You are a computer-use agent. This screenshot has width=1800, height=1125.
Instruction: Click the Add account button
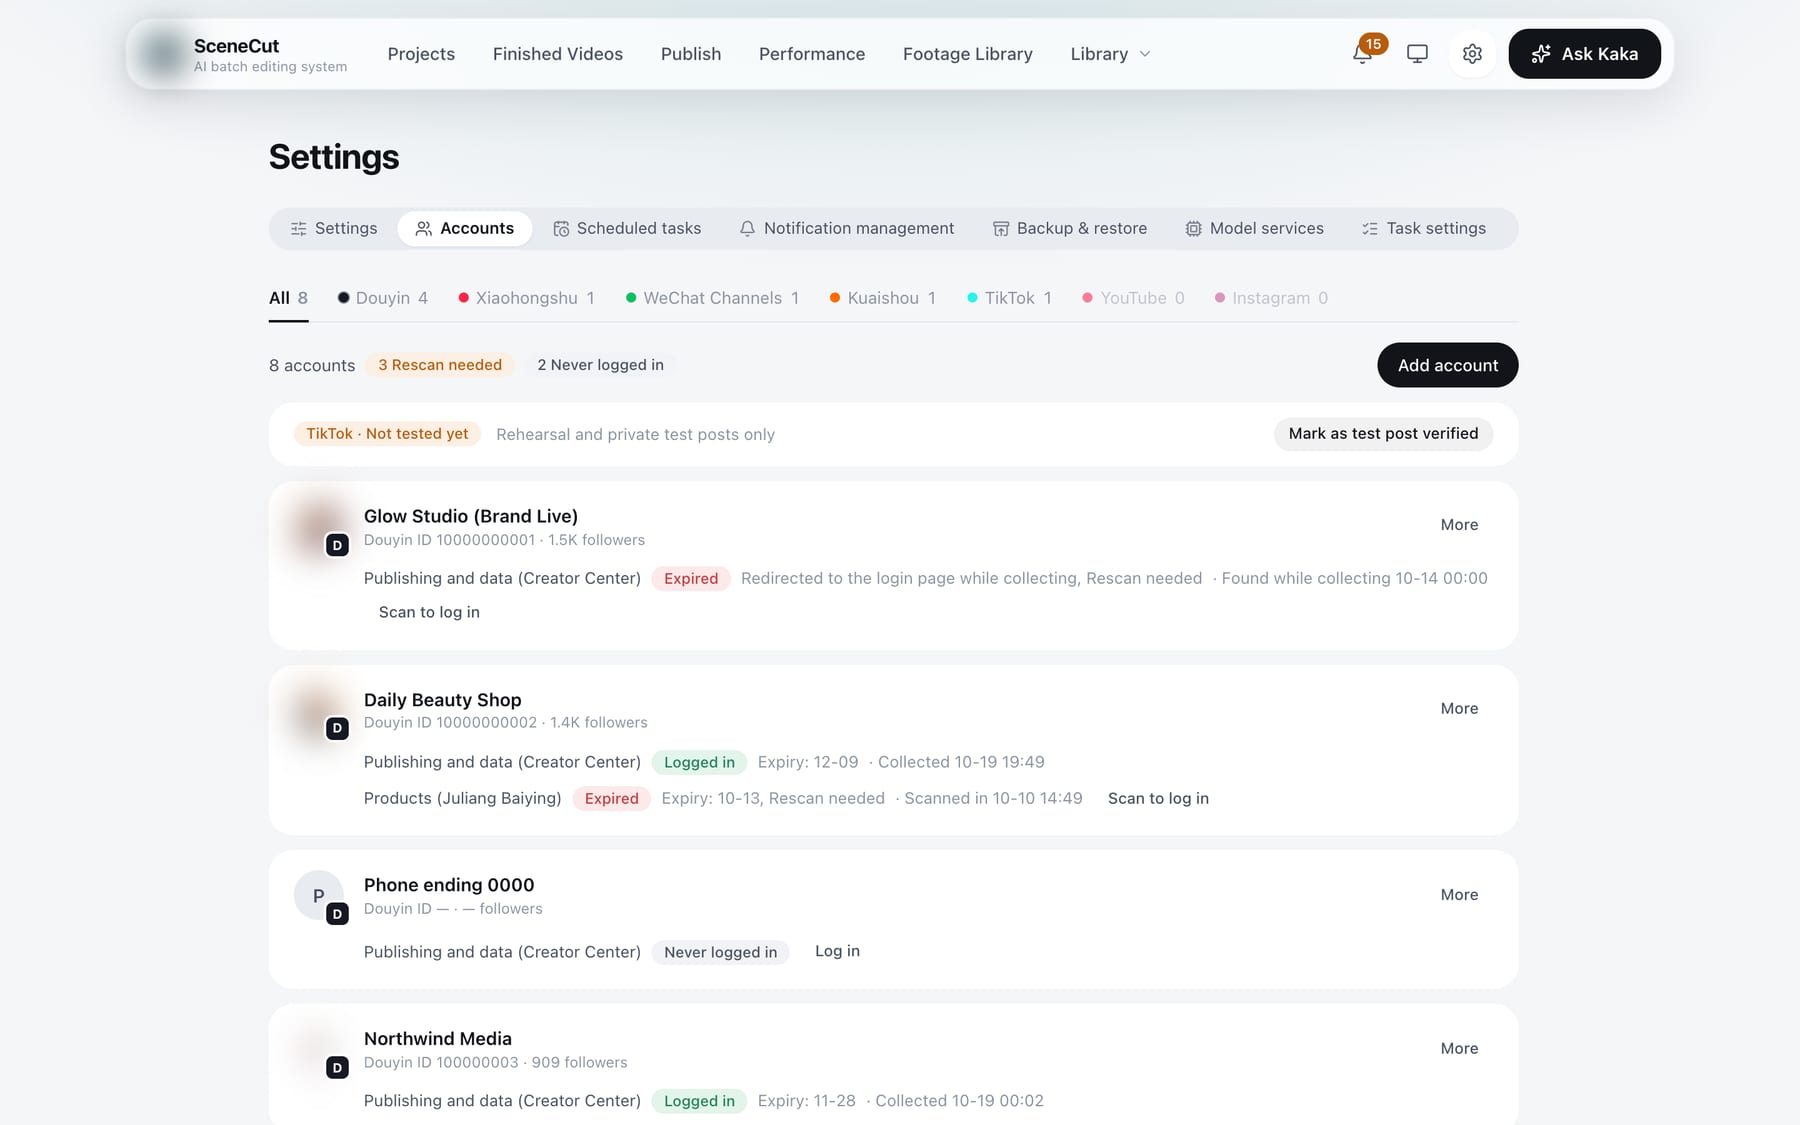(1447, 365)
